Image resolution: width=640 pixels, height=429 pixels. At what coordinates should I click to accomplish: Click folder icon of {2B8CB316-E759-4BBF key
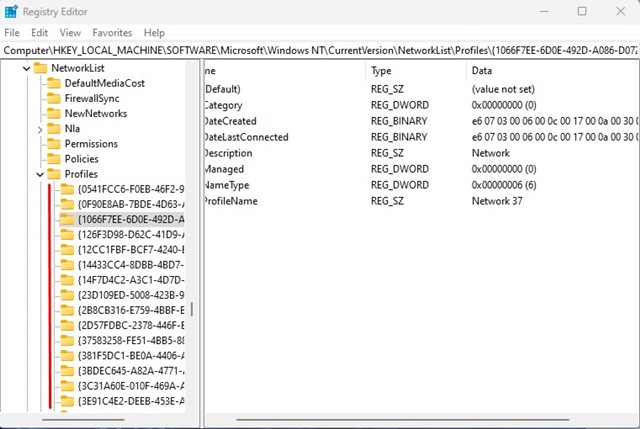(67, 310)
